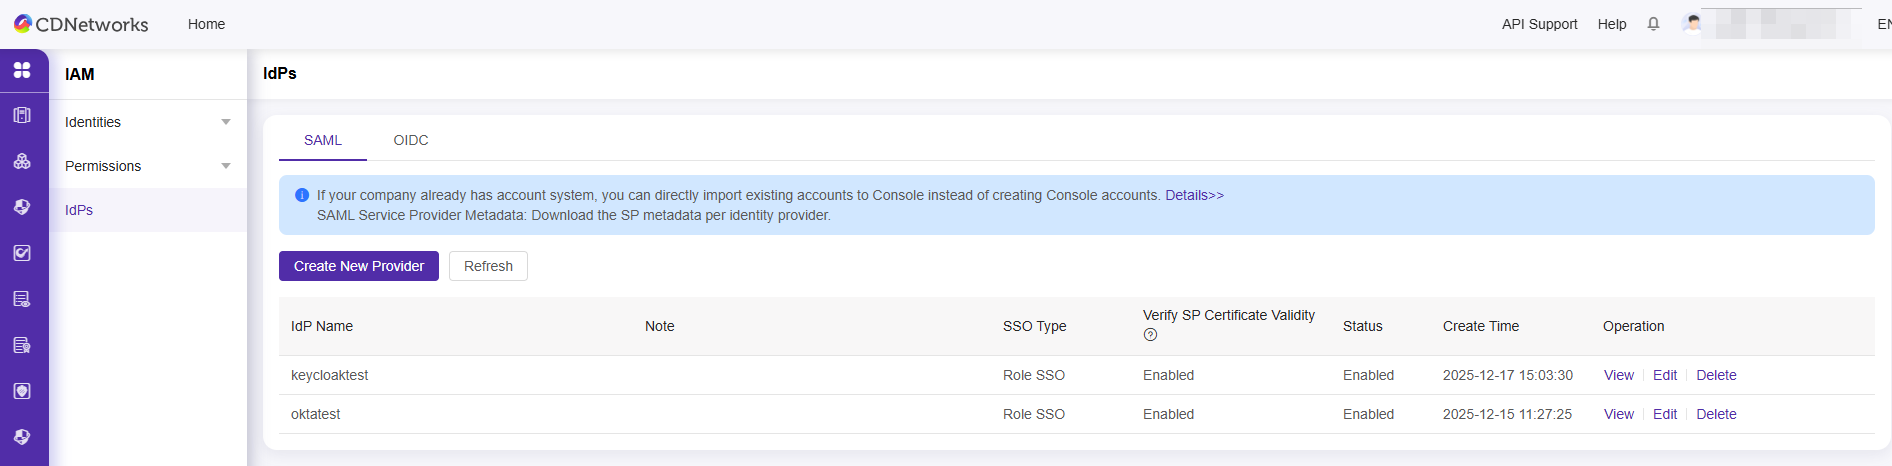Click the Note column header
The image size is (1892, 466).
tap(660, 326)
